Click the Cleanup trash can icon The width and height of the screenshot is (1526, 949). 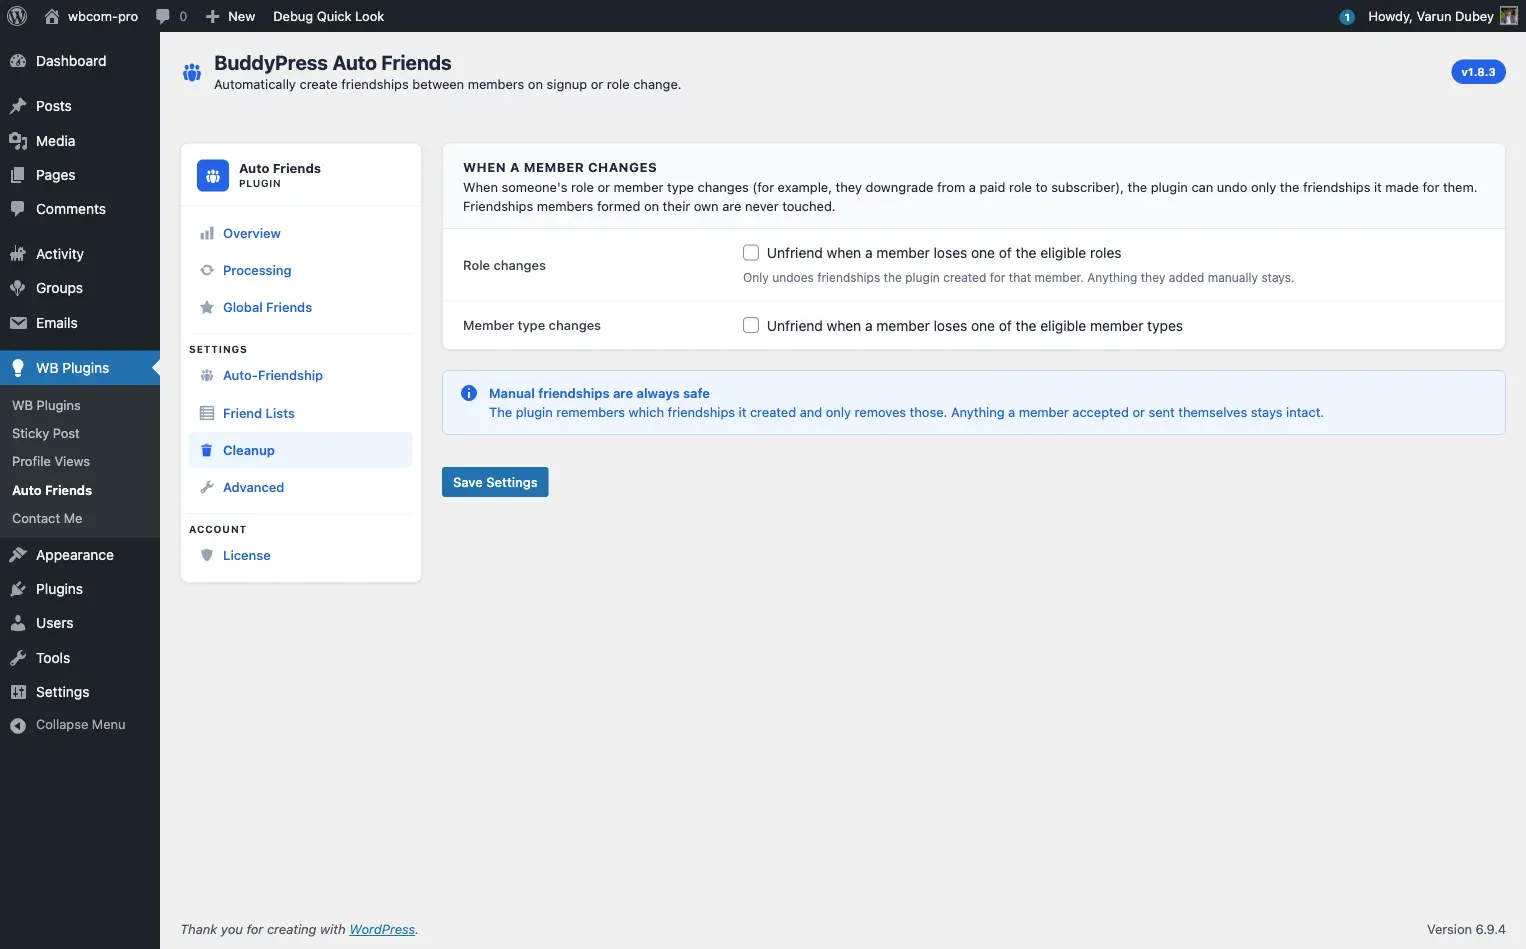207,450
